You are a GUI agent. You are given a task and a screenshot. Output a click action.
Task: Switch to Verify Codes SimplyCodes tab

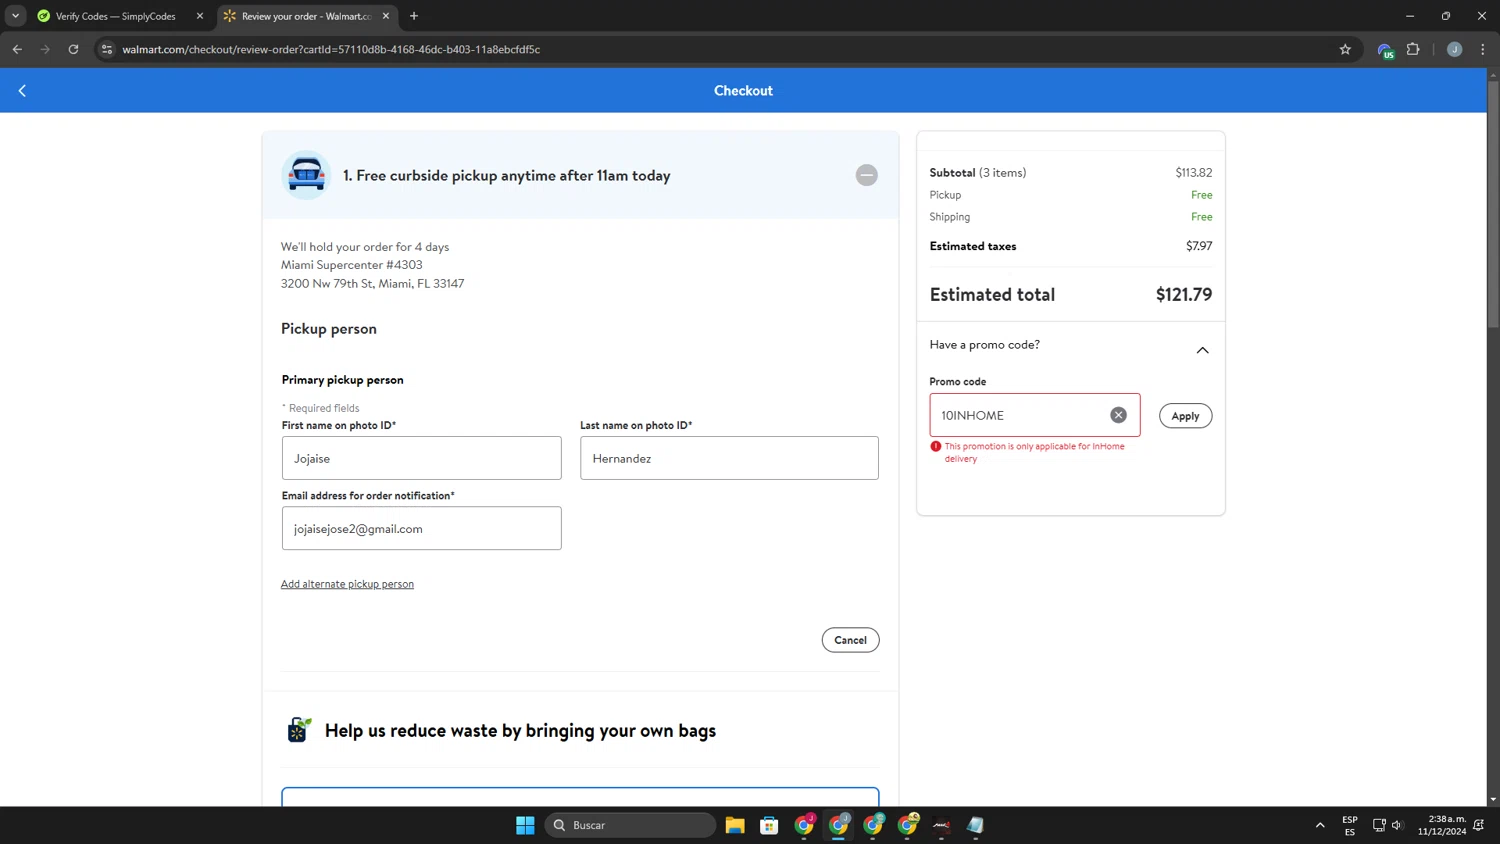coord(115,16)
